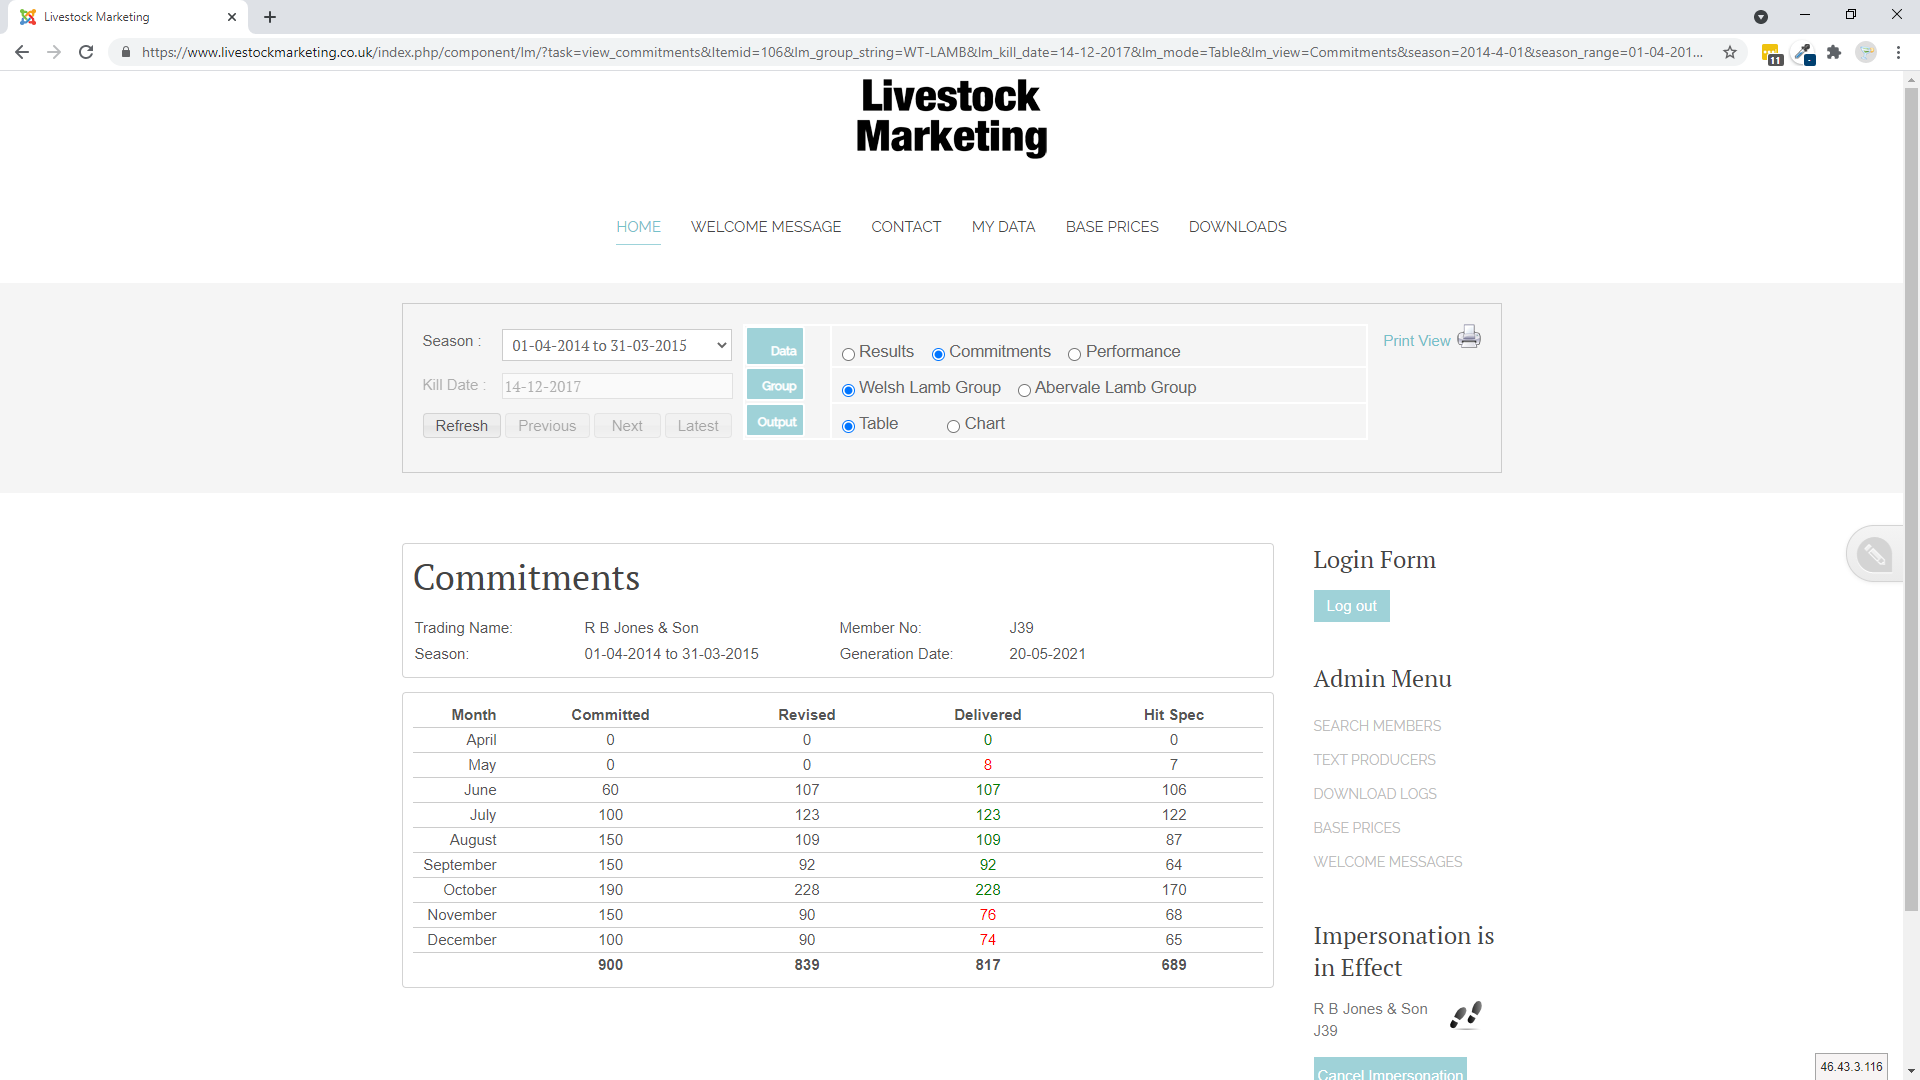Image resolution: width=1920 pixels, height=1080 pixels.
Task: Open the MY DATA menu item
Action: point(1003,227)
